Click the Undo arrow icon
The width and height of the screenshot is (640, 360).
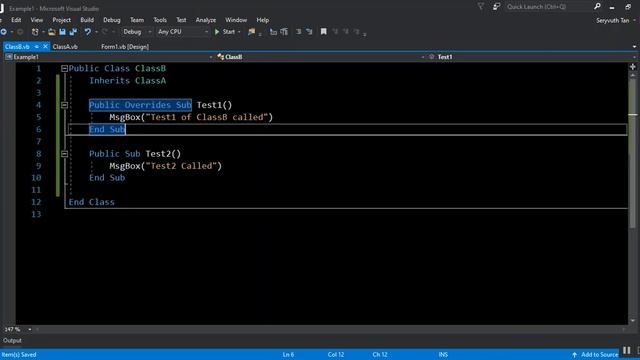88,32
